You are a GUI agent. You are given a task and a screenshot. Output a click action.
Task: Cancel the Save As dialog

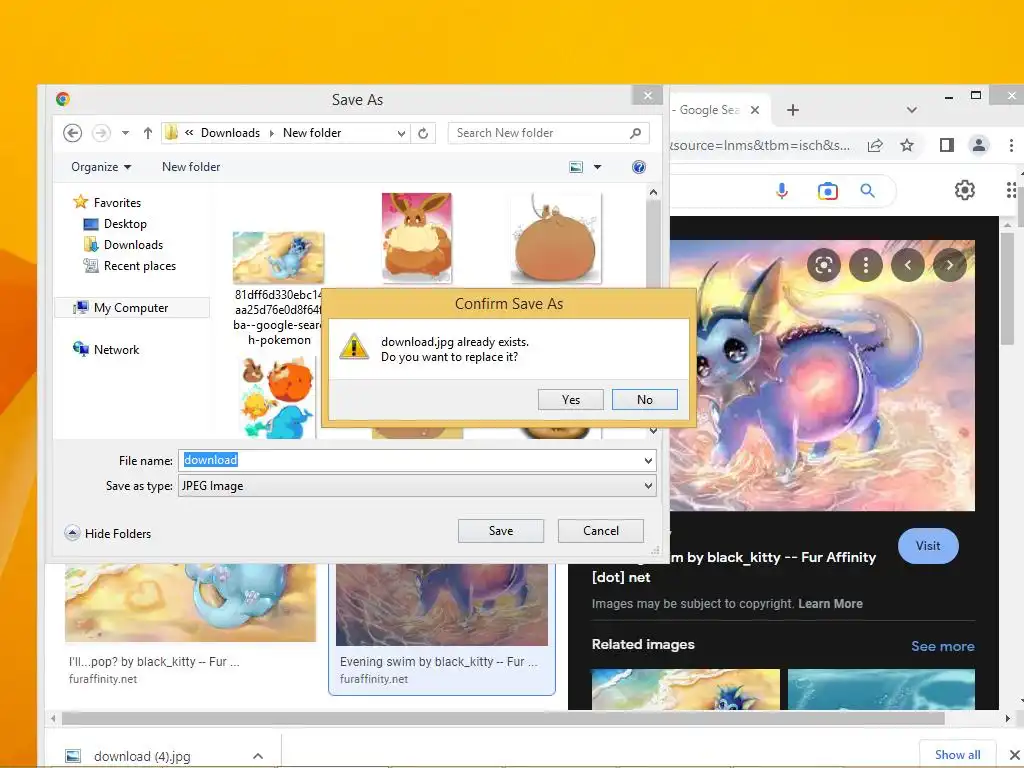601,531
